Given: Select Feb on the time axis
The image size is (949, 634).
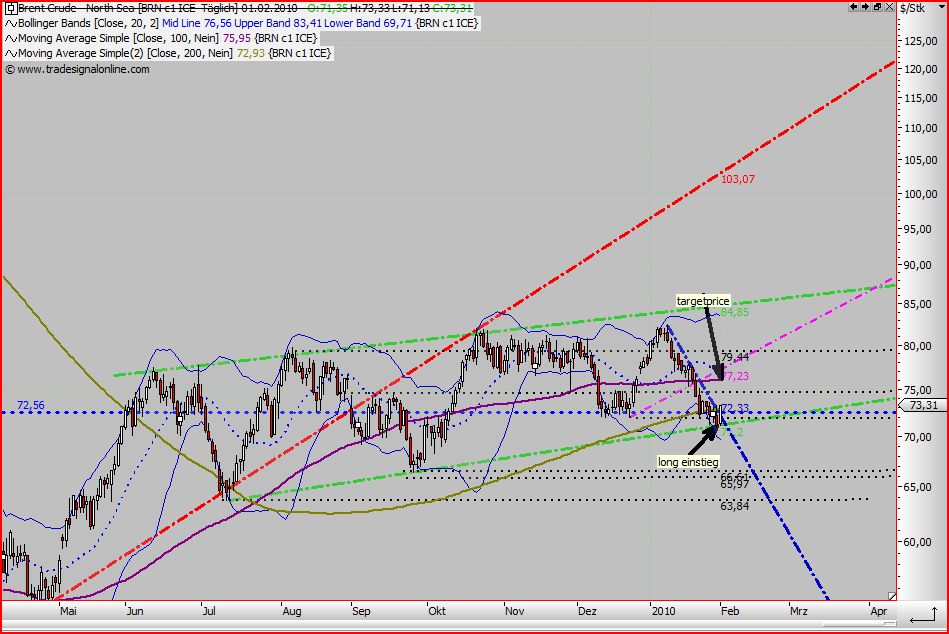Looking at the screenshot, I should point(730,610).
